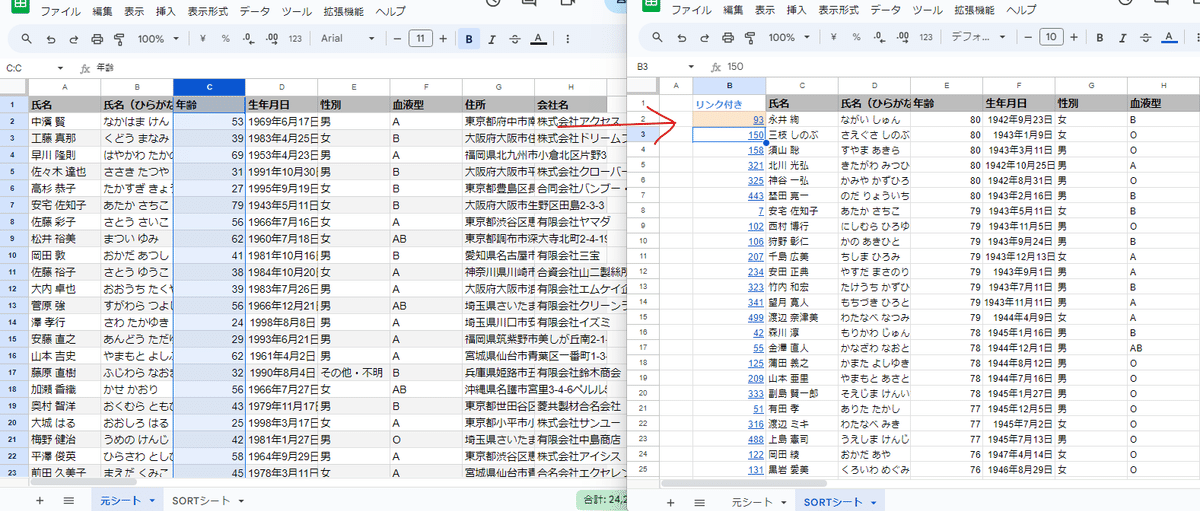
Task: Open text color picker in right window
Action: coord(1170,37)
